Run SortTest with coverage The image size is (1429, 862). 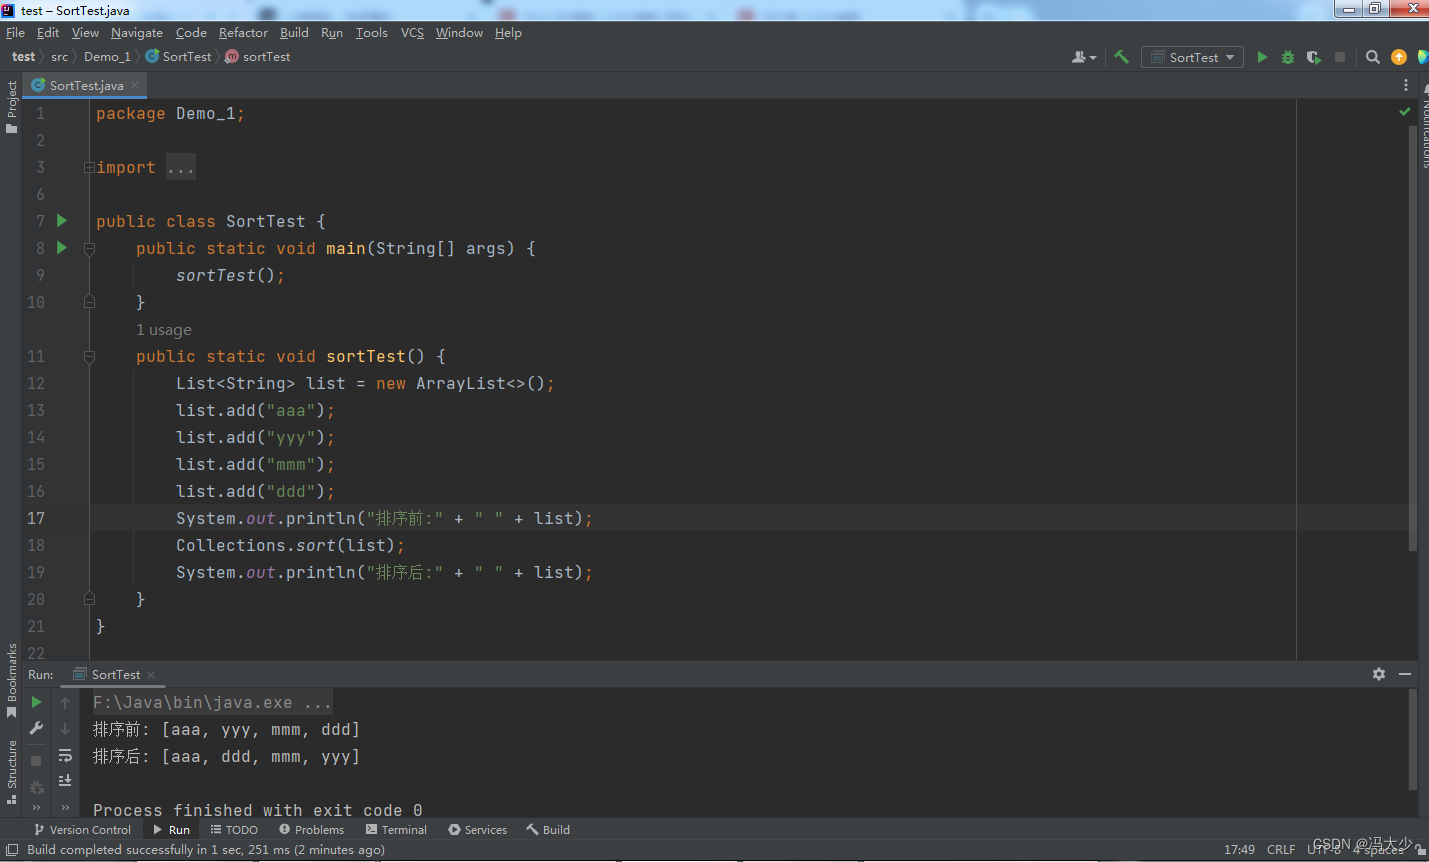pos(1314,57)
